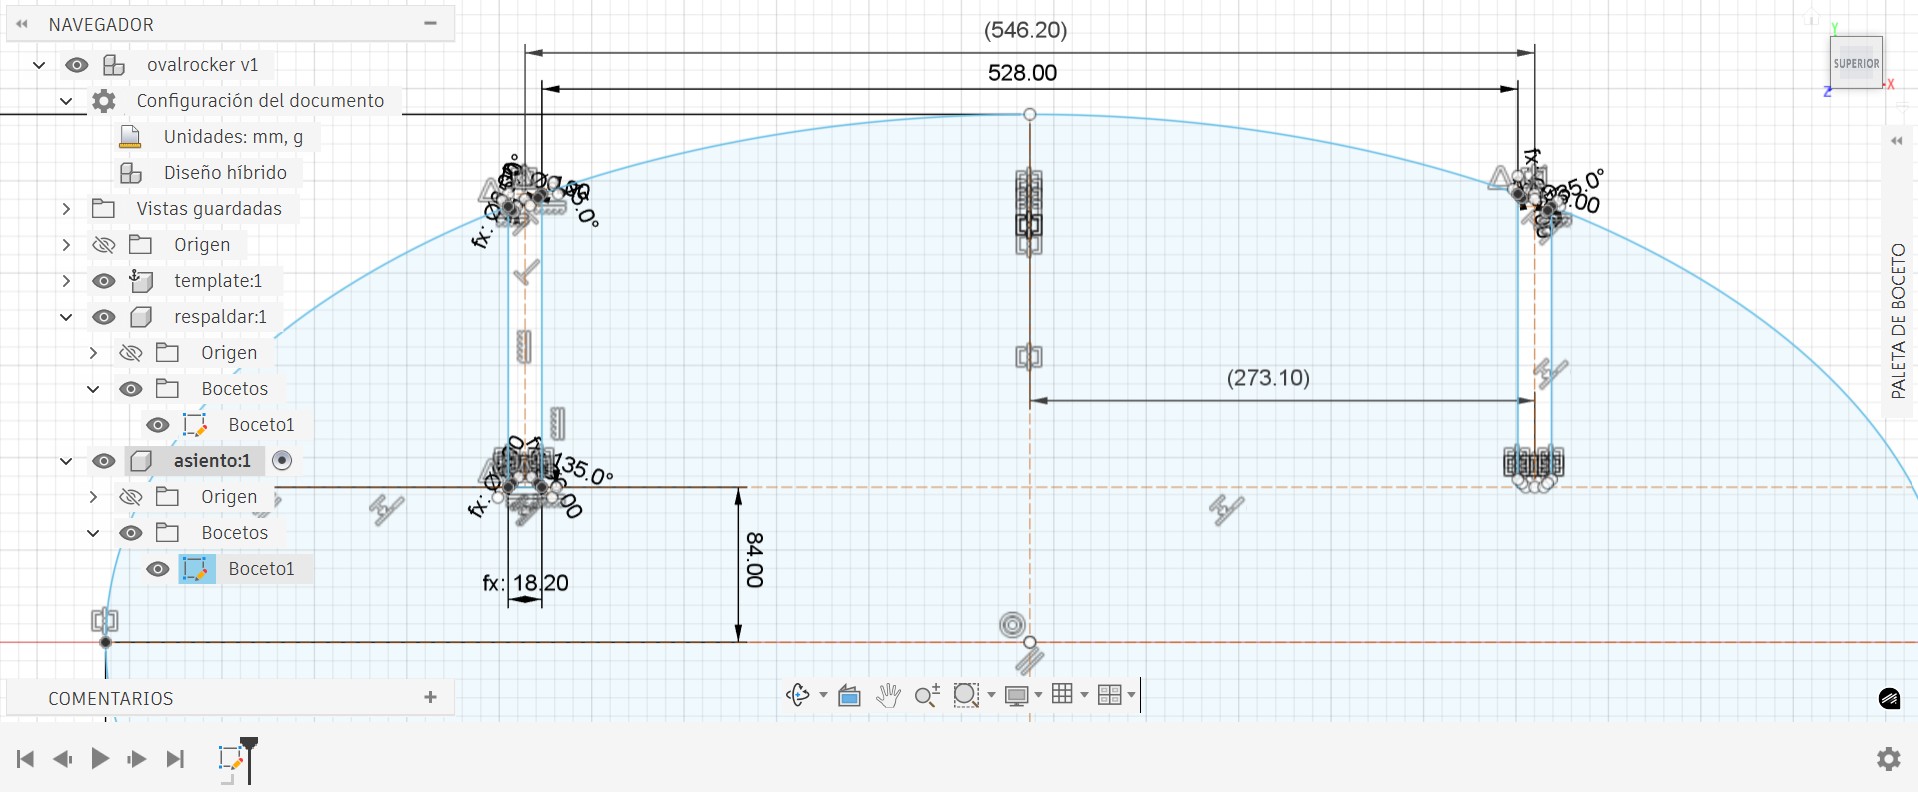Open the Zoom Window dropdown arrow
Image resolution: width=1918 pixels, height=792 pixels.
991,695
